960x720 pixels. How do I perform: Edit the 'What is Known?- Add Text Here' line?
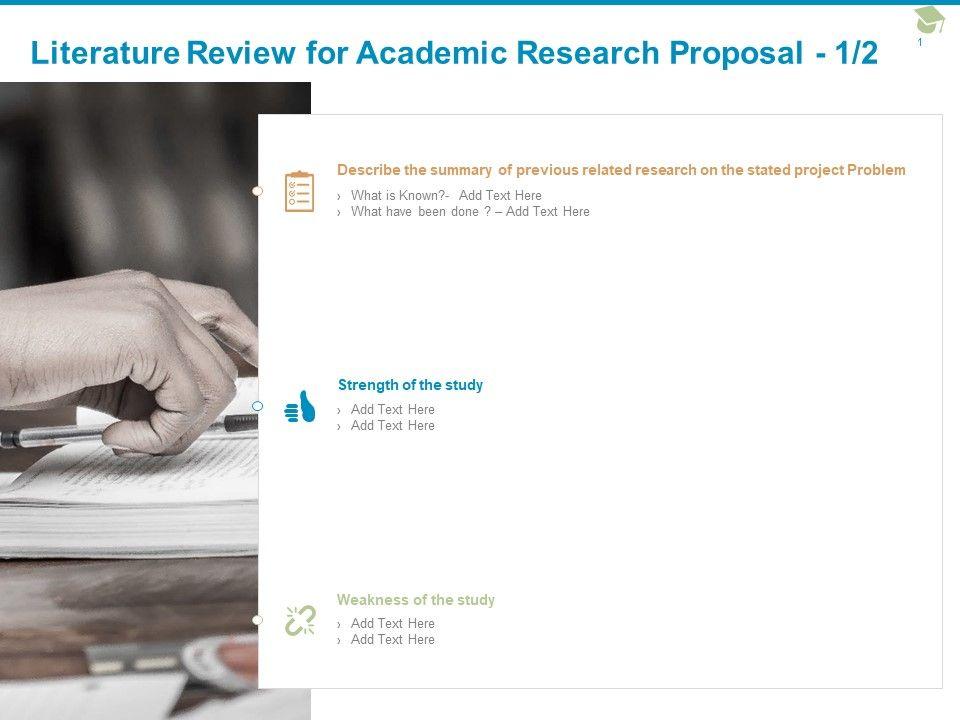[x=446, y=196]
